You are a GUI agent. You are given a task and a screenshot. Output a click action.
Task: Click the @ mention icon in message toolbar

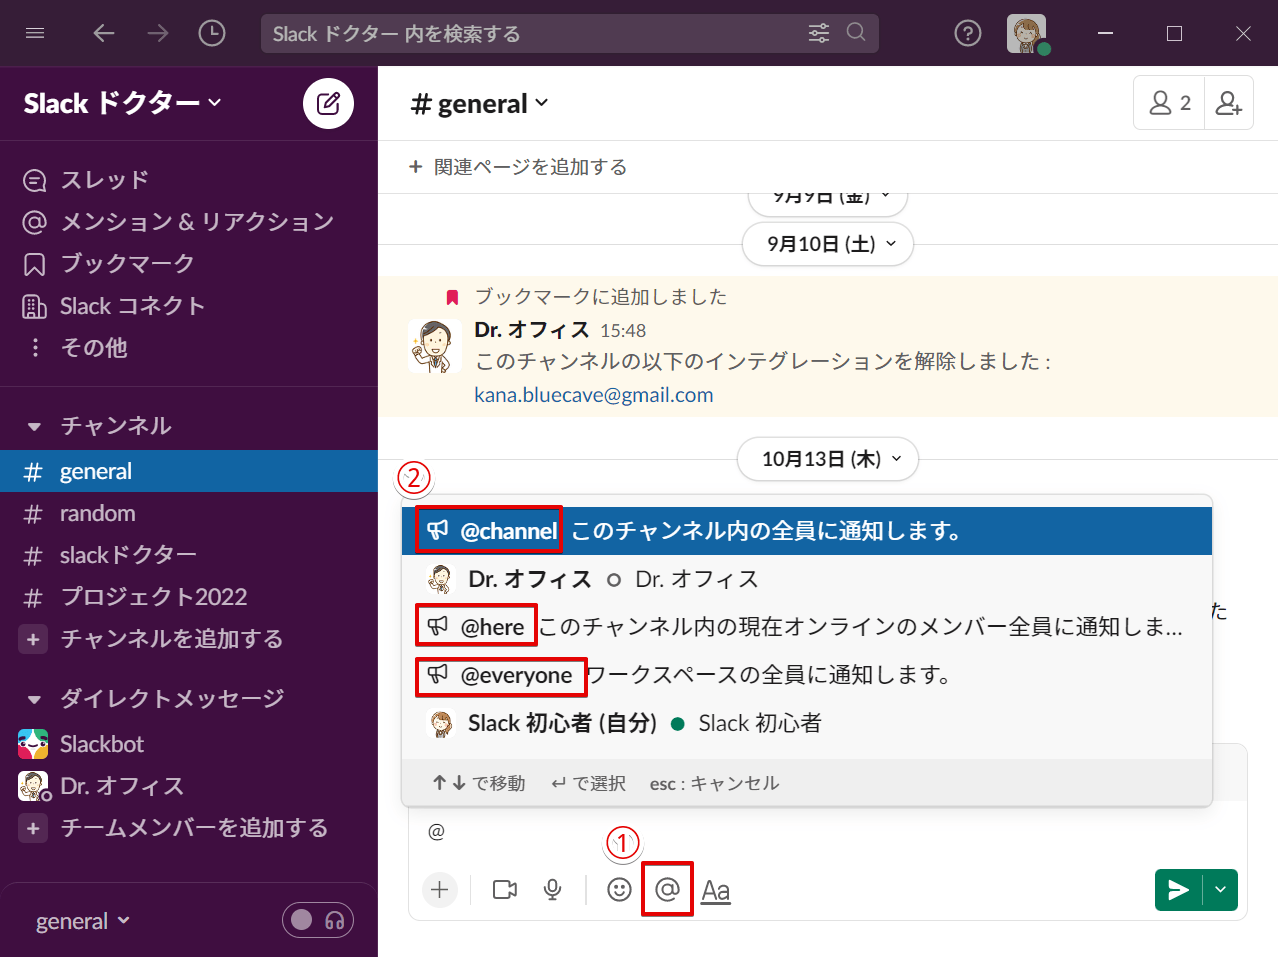tap(667, 889)
